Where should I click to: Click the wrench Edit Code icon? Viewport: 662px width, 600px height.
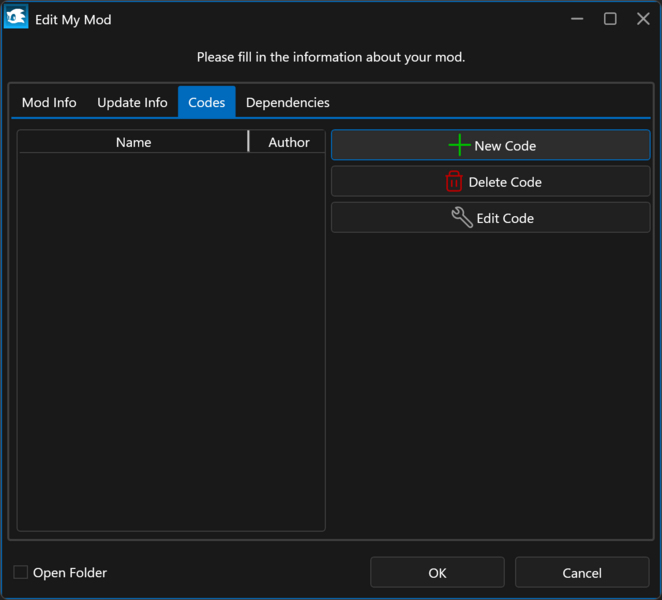pyautogui.click(x=462, y=218)
